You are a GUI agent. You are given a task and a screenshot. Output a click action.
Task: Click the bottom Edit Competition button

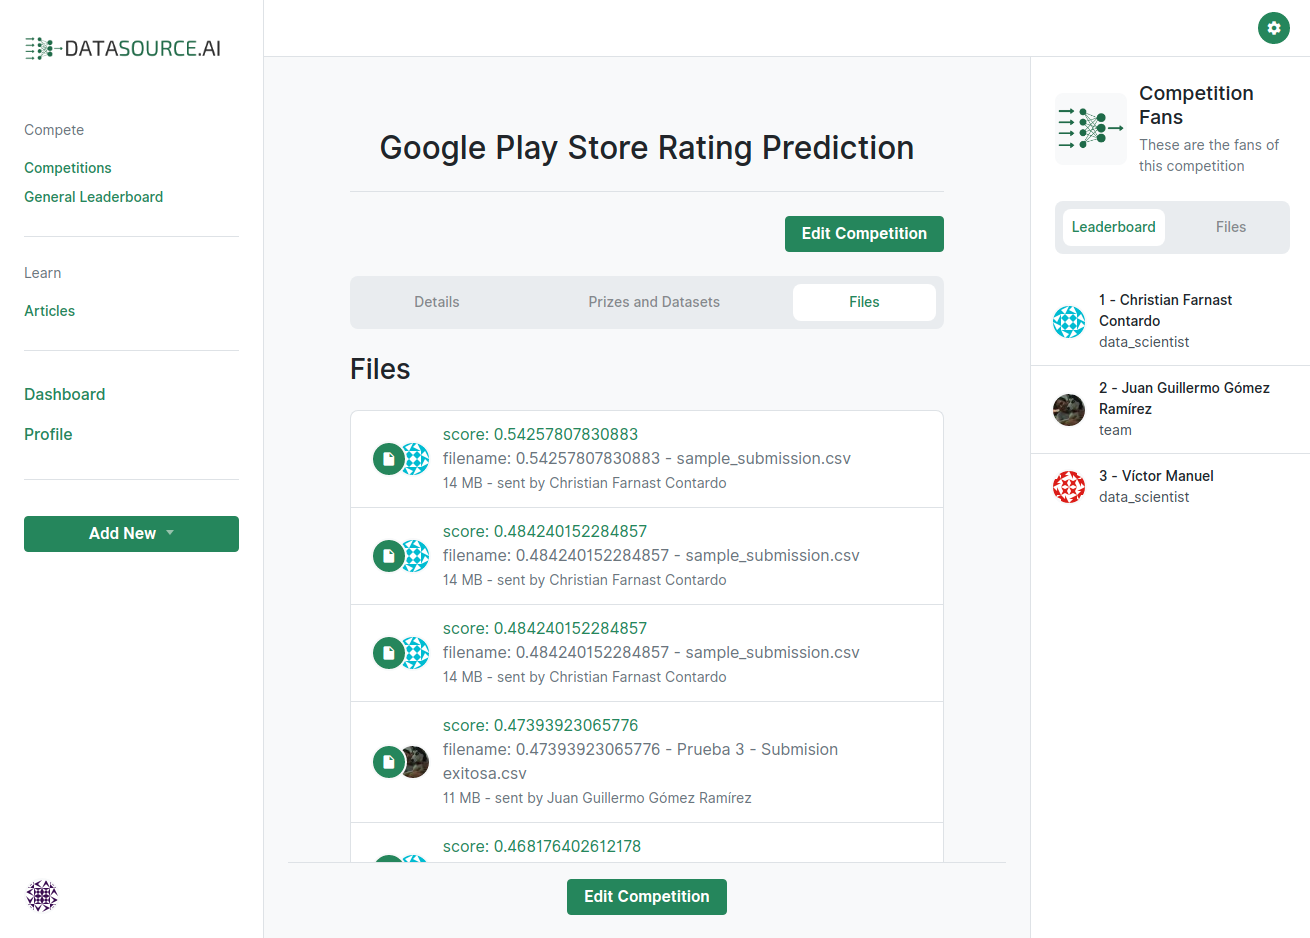[646, 897]
